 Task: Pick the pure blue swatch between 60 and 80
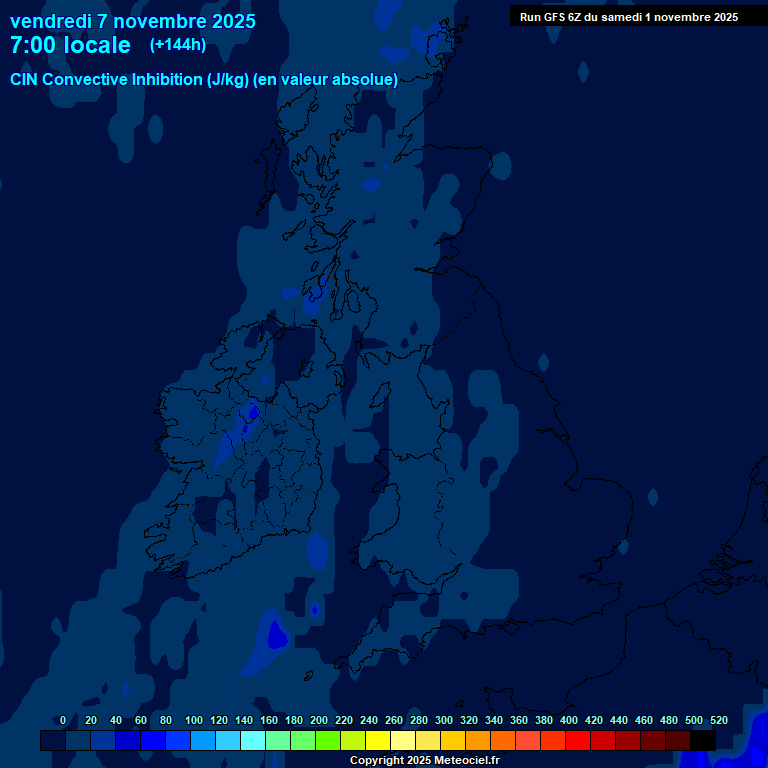pyautogui.click(x=153, y=740)
